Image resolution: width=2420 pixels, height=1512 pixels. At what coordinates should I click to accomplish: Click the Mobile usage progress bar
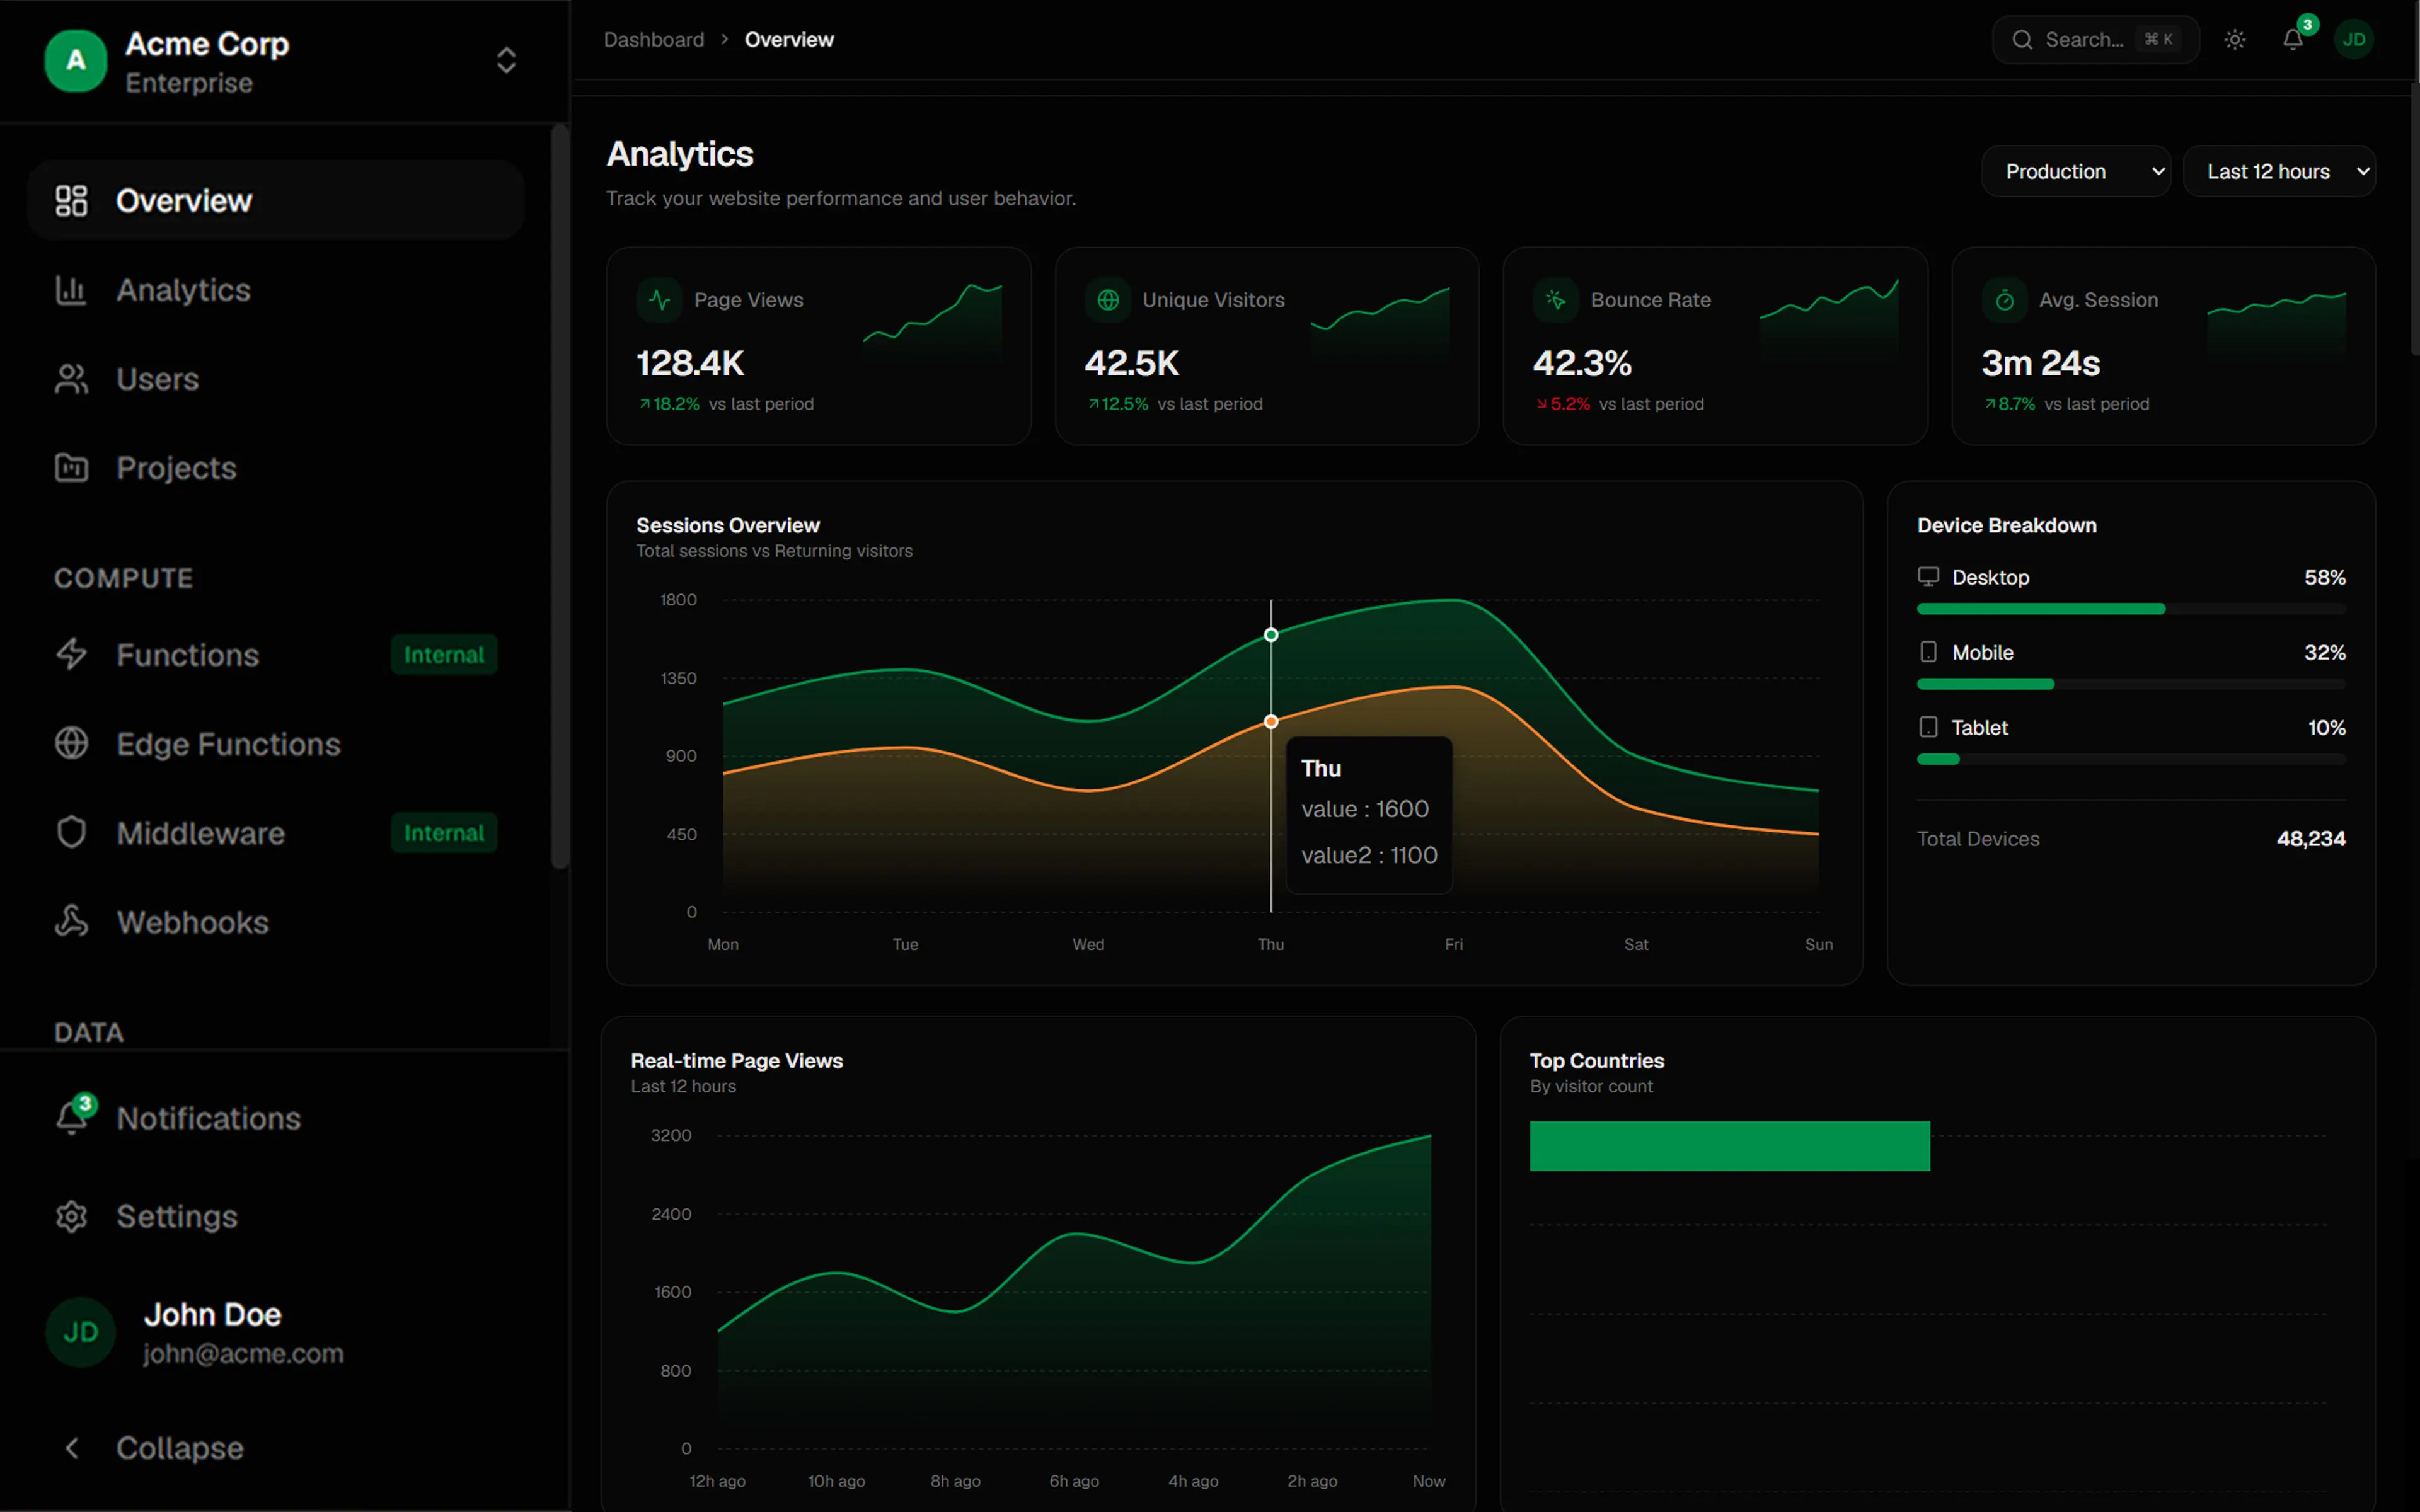(x=2131, y=684)
